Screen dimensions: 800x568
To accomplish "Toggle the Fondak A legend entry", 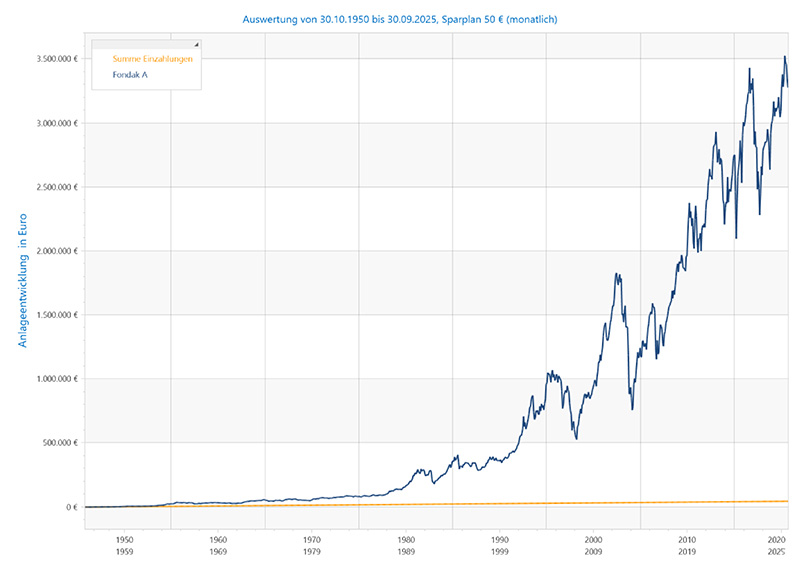I will (x=130, y=74).
